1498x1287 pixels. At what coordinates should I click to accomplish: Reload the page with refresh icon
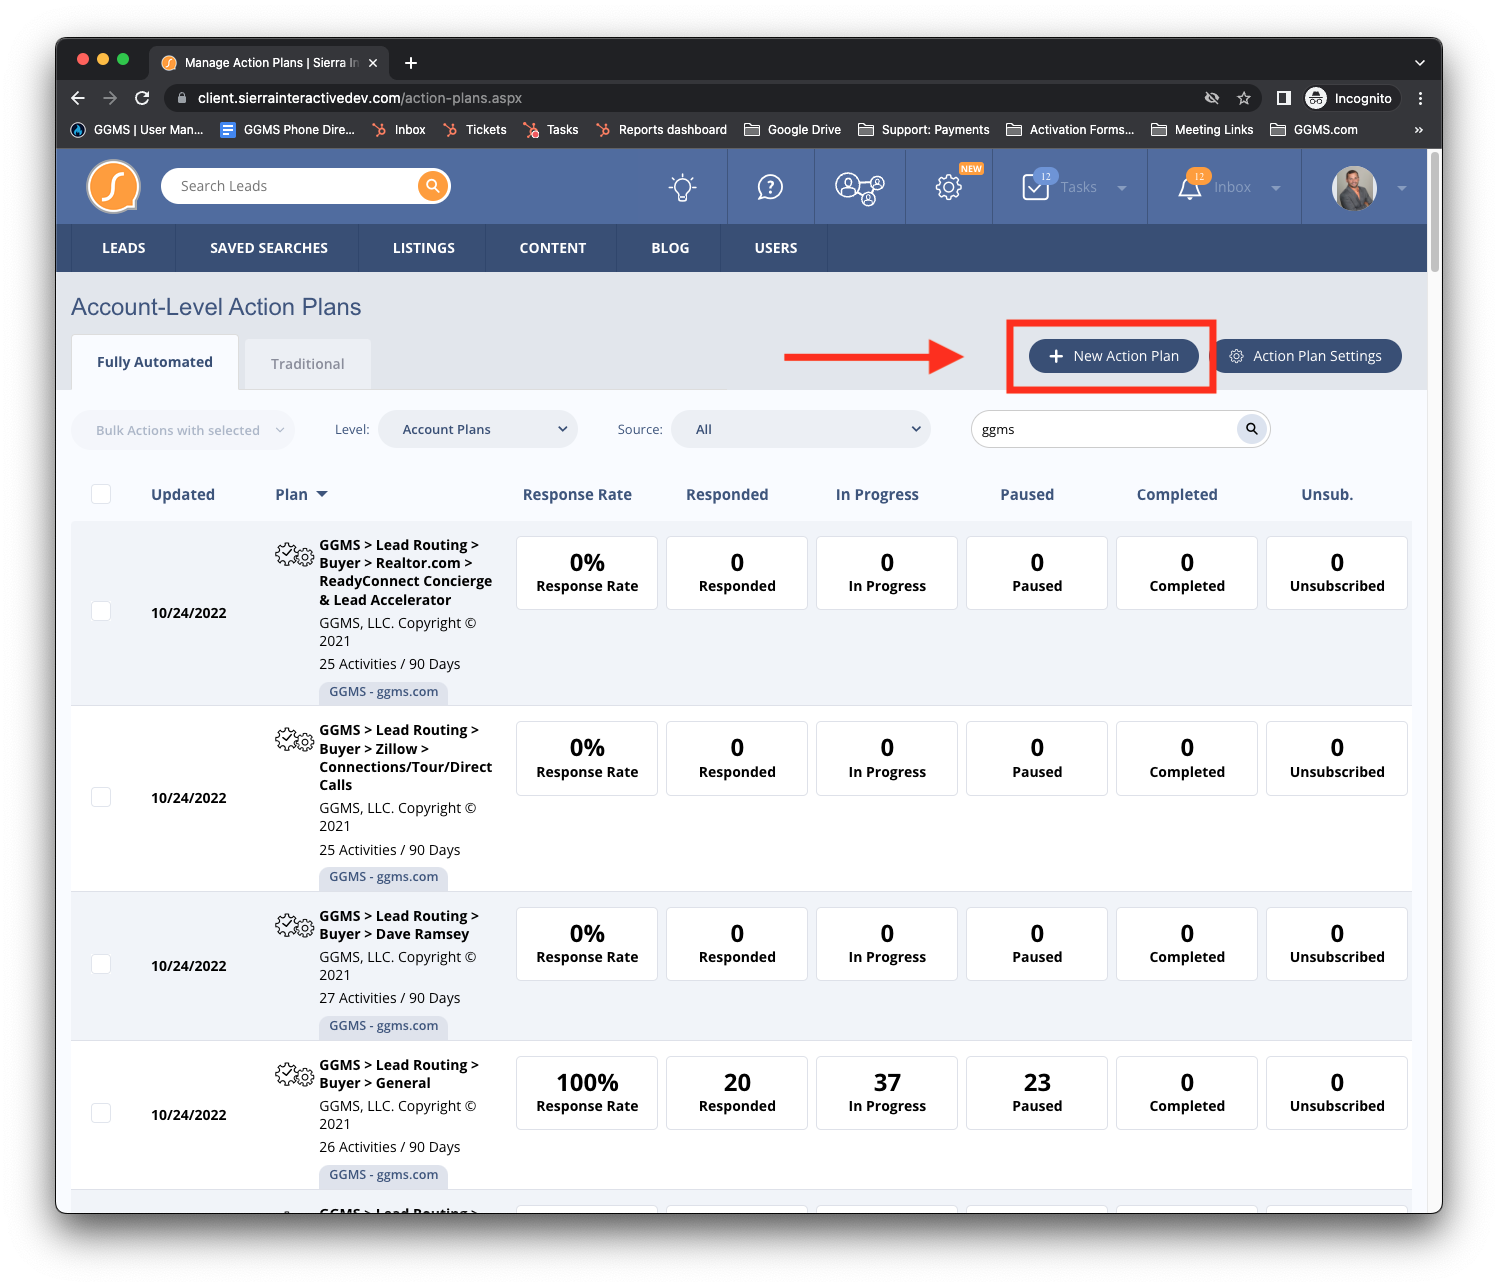(142, 98)
